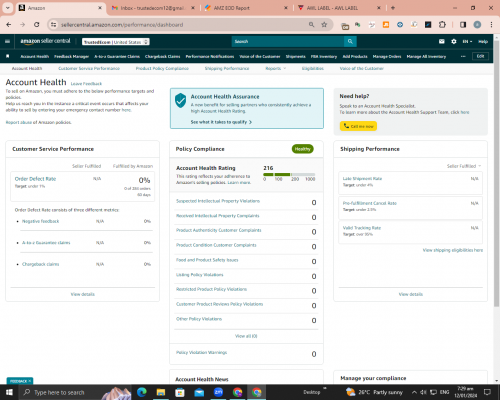Click the Healthy status badge

[303, 149]
